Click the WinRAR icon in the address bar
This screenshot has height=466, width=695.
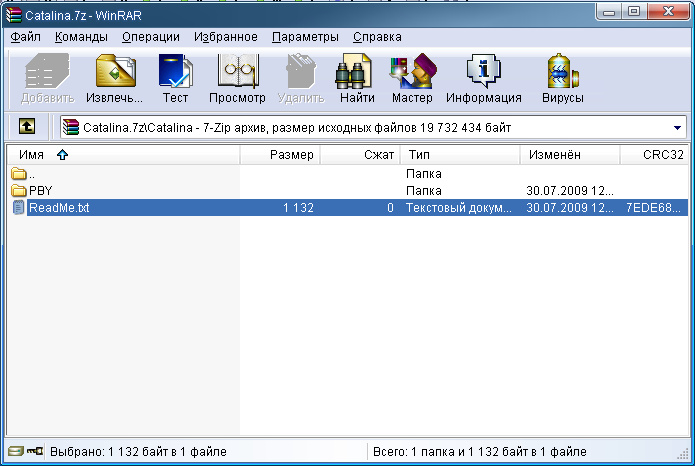coord(70,128)
